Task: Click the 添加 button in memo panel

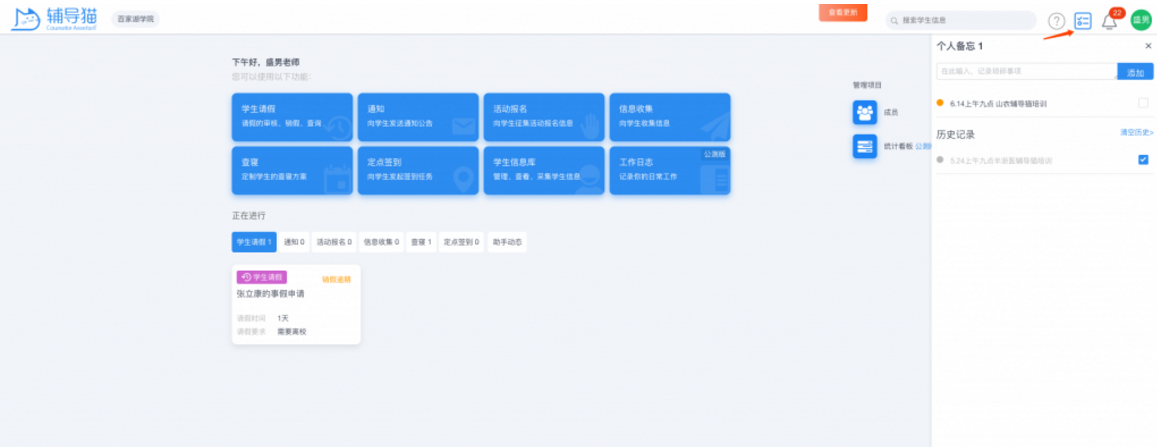Action: tap(1135, 72)
